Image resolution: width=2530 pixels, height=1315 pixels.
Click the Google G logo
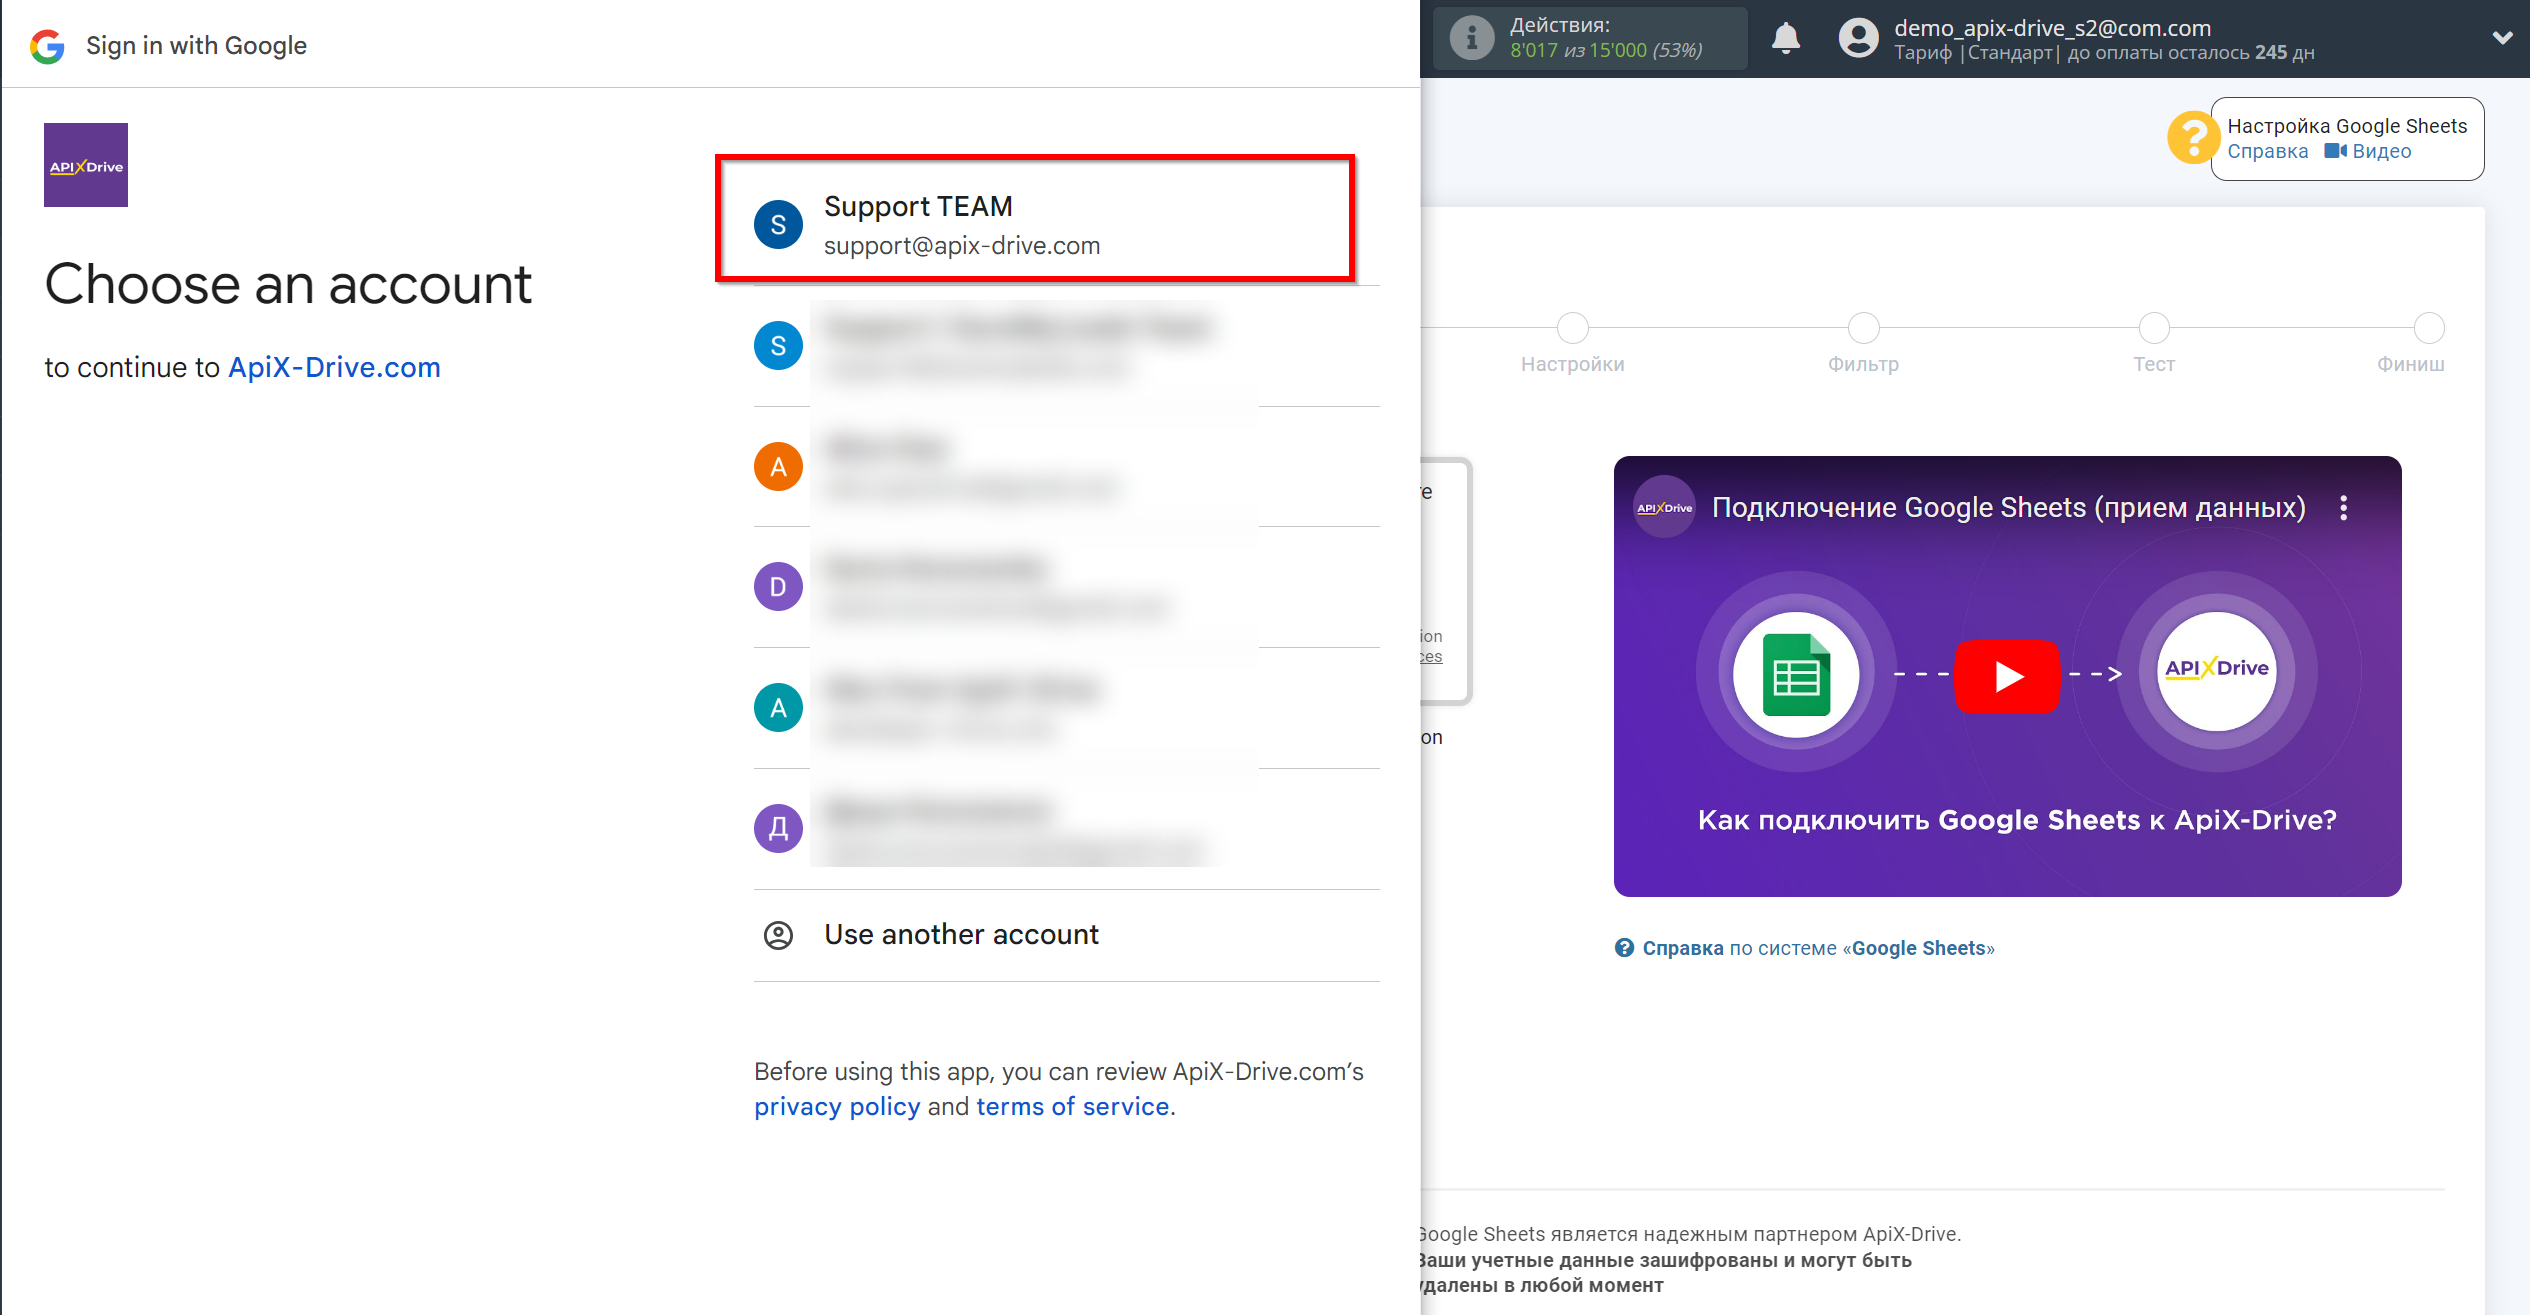point(47,46)
